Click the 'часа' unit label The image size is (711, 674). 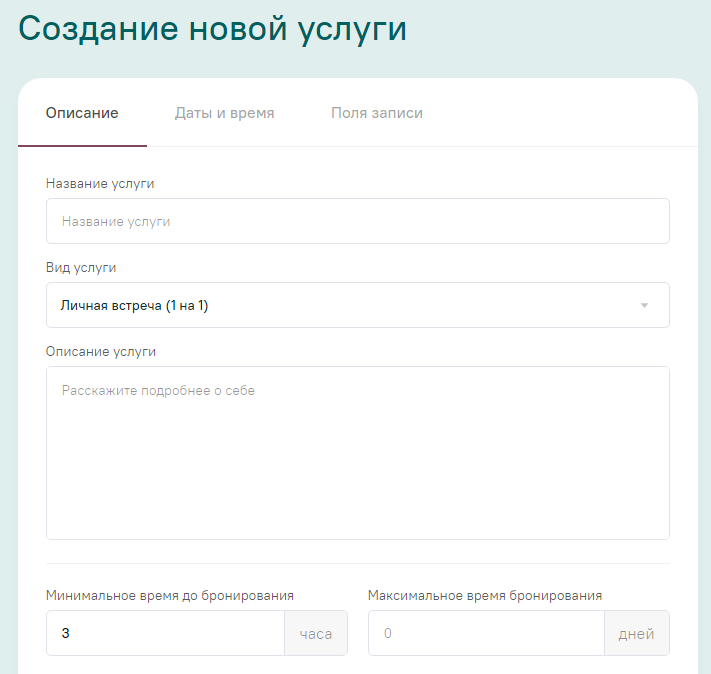(316, 633)
